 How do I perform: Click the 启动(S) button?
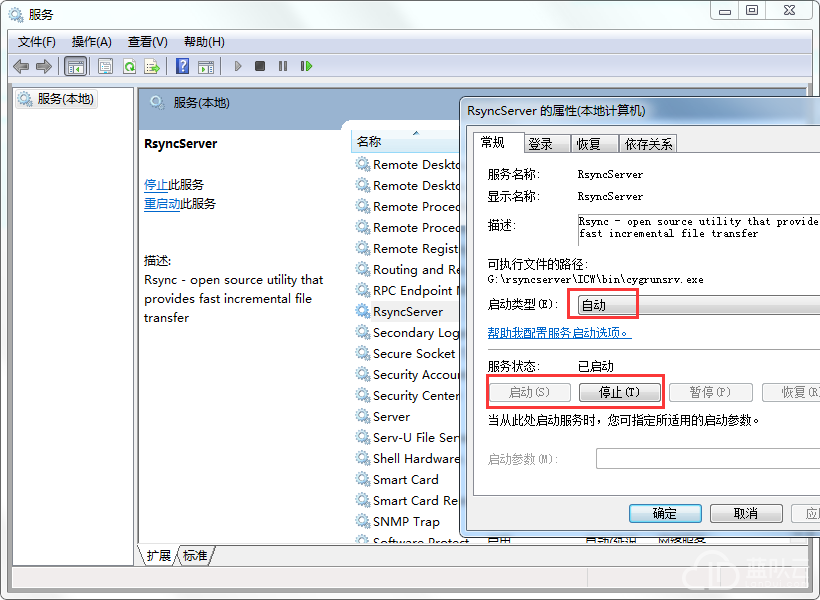coord(529,392)
